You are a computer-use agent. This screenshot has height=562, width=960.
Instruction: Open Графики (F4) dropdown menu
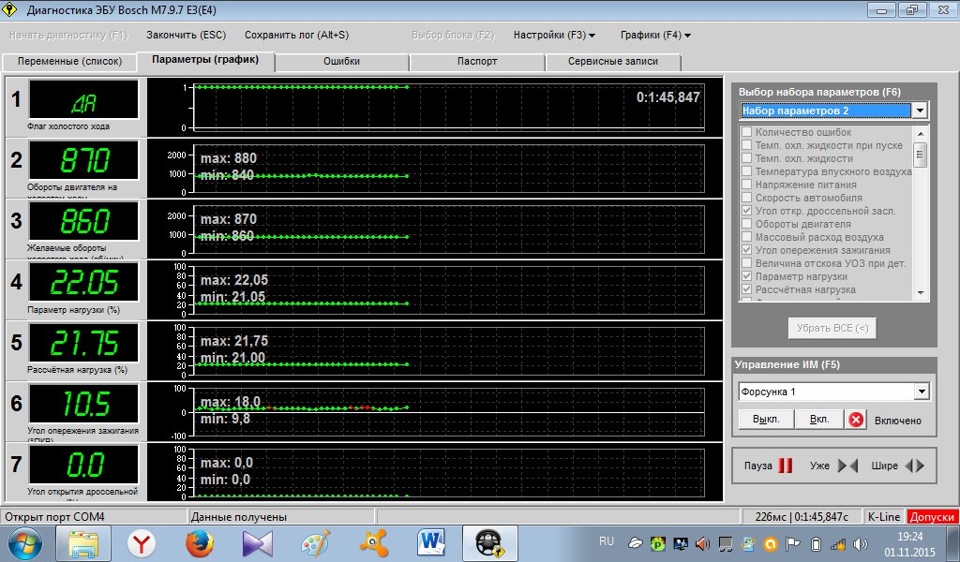coord(655,35)
